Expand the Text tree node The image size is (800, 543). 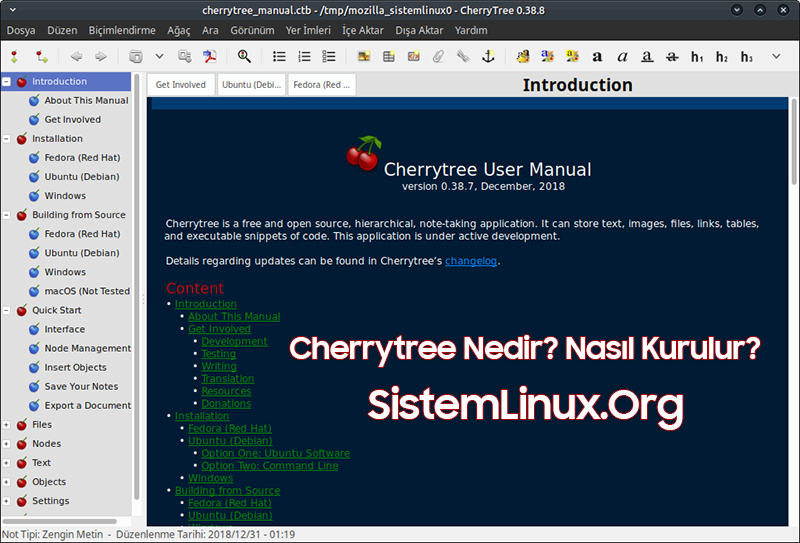pos(7,463)
